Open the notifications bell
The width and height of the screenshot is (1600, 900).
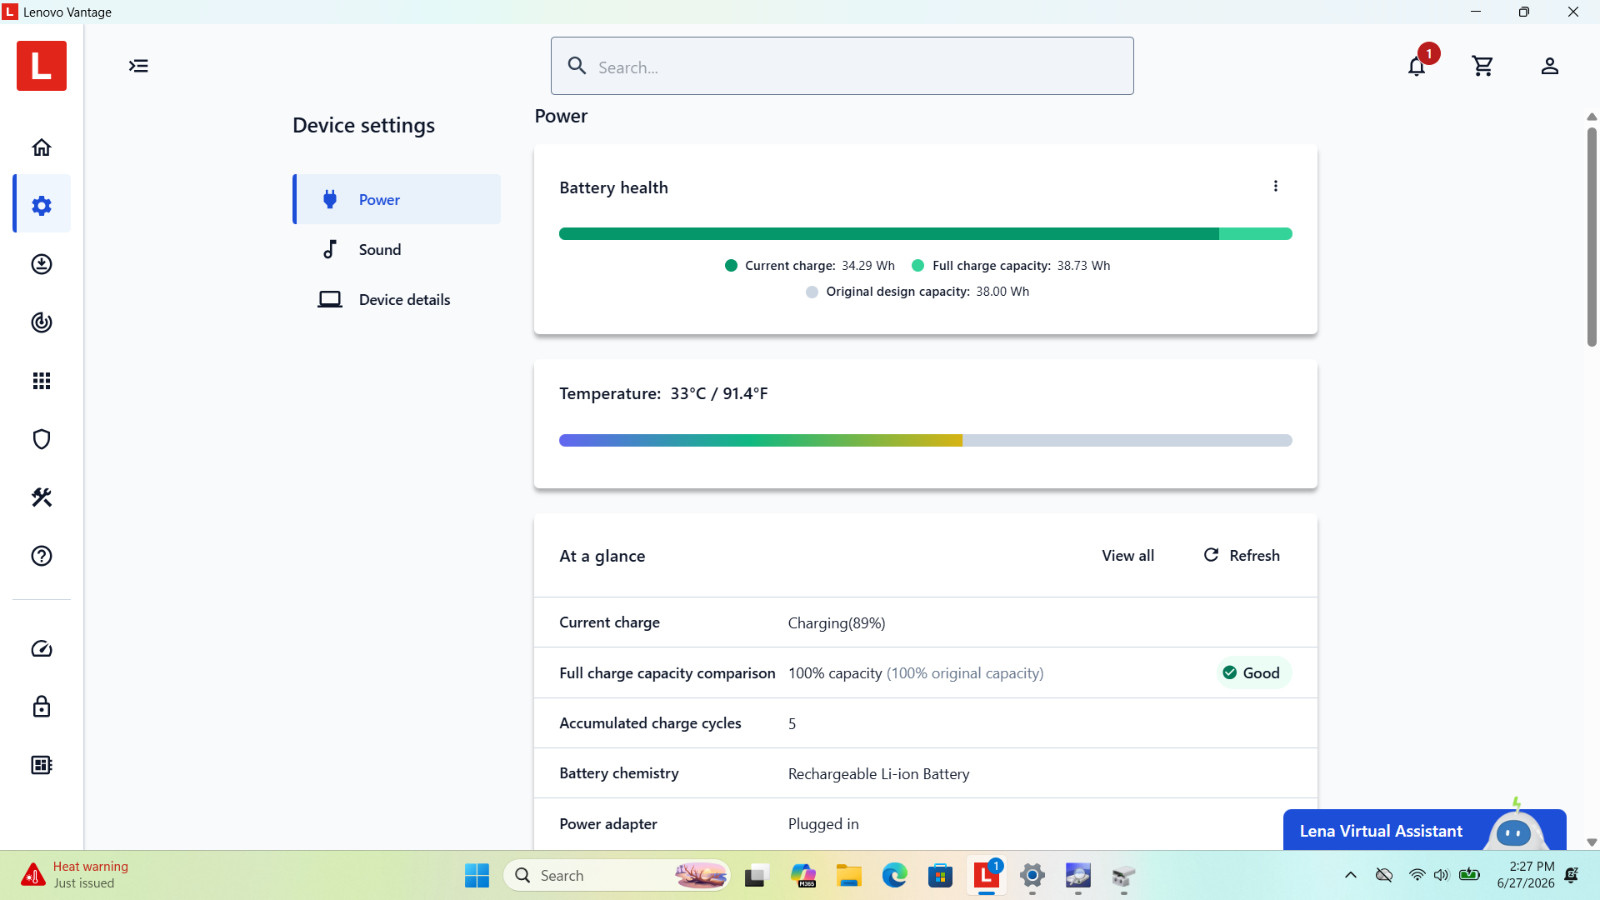1417,66
